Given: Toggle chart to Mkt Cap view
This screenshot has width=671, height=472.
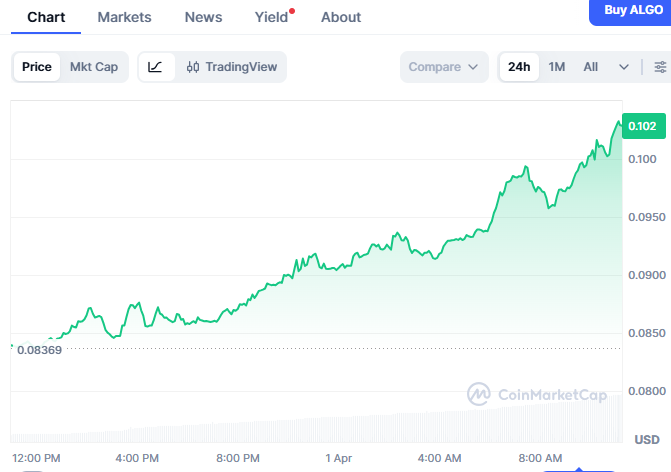Looking at the screenshot, I should tap(93, 67).
